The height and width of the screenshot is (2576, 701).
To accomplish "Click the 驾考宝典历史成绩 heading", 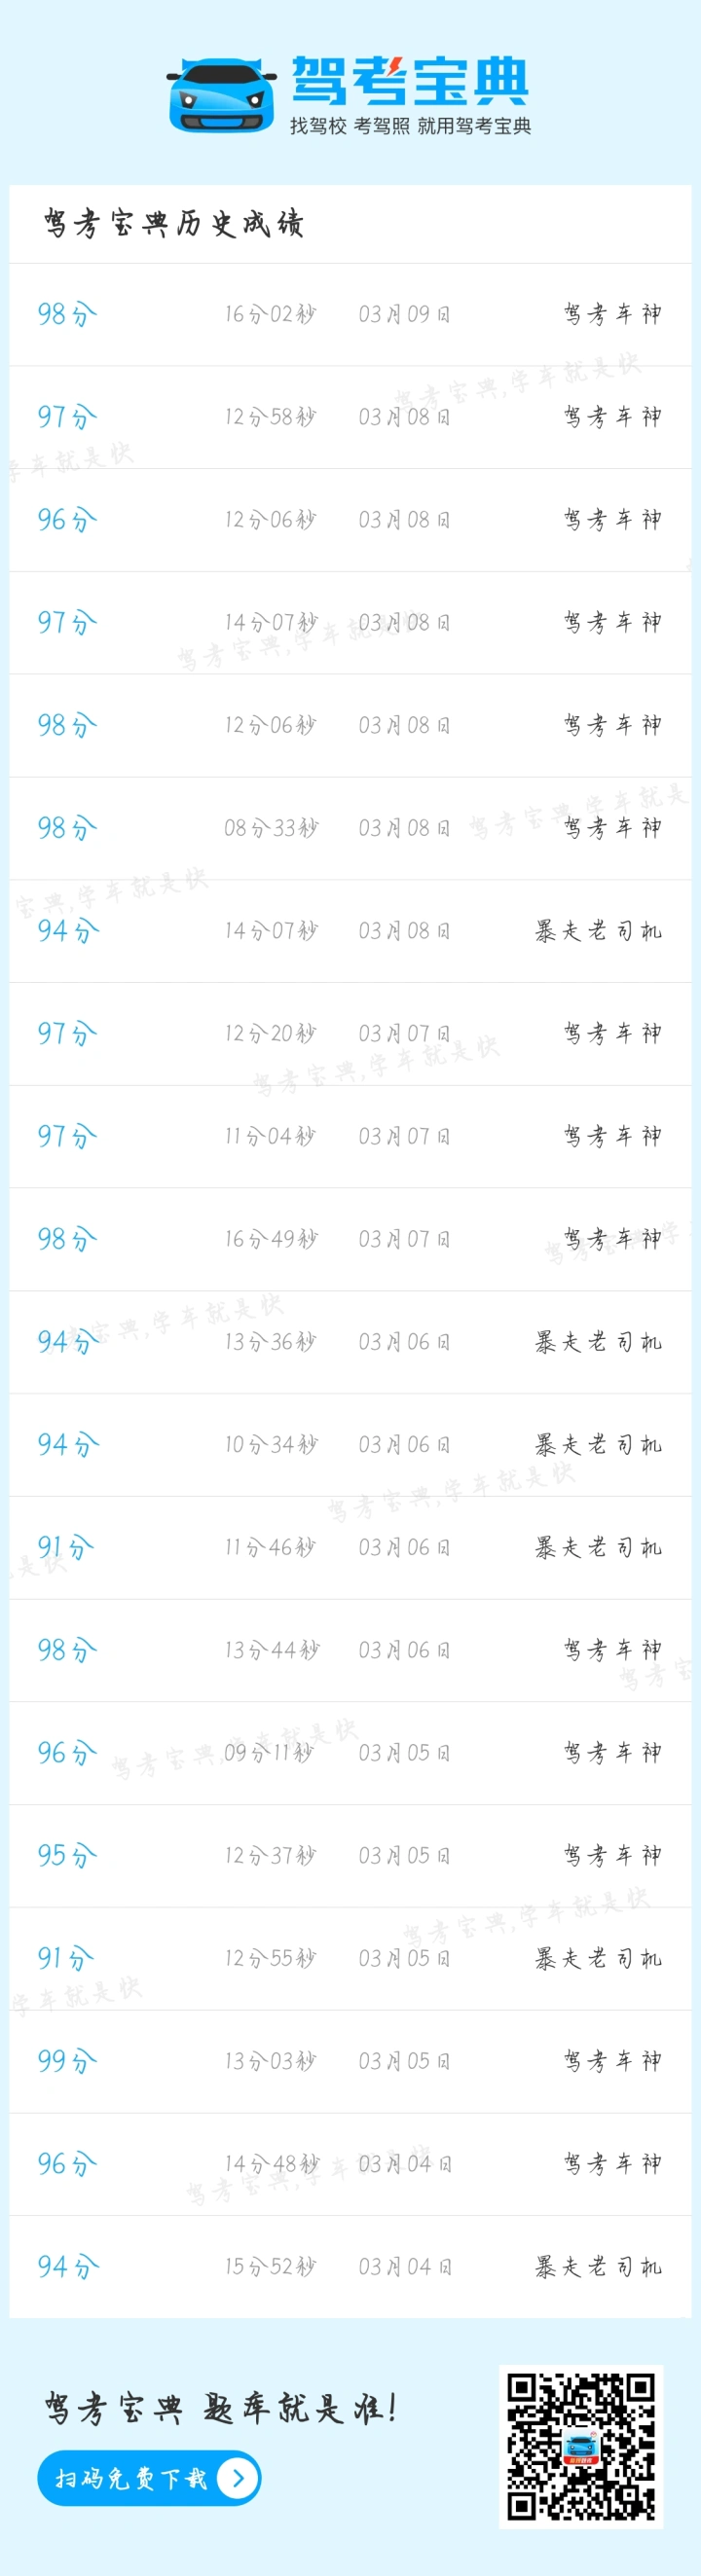I will pos(173,224).
